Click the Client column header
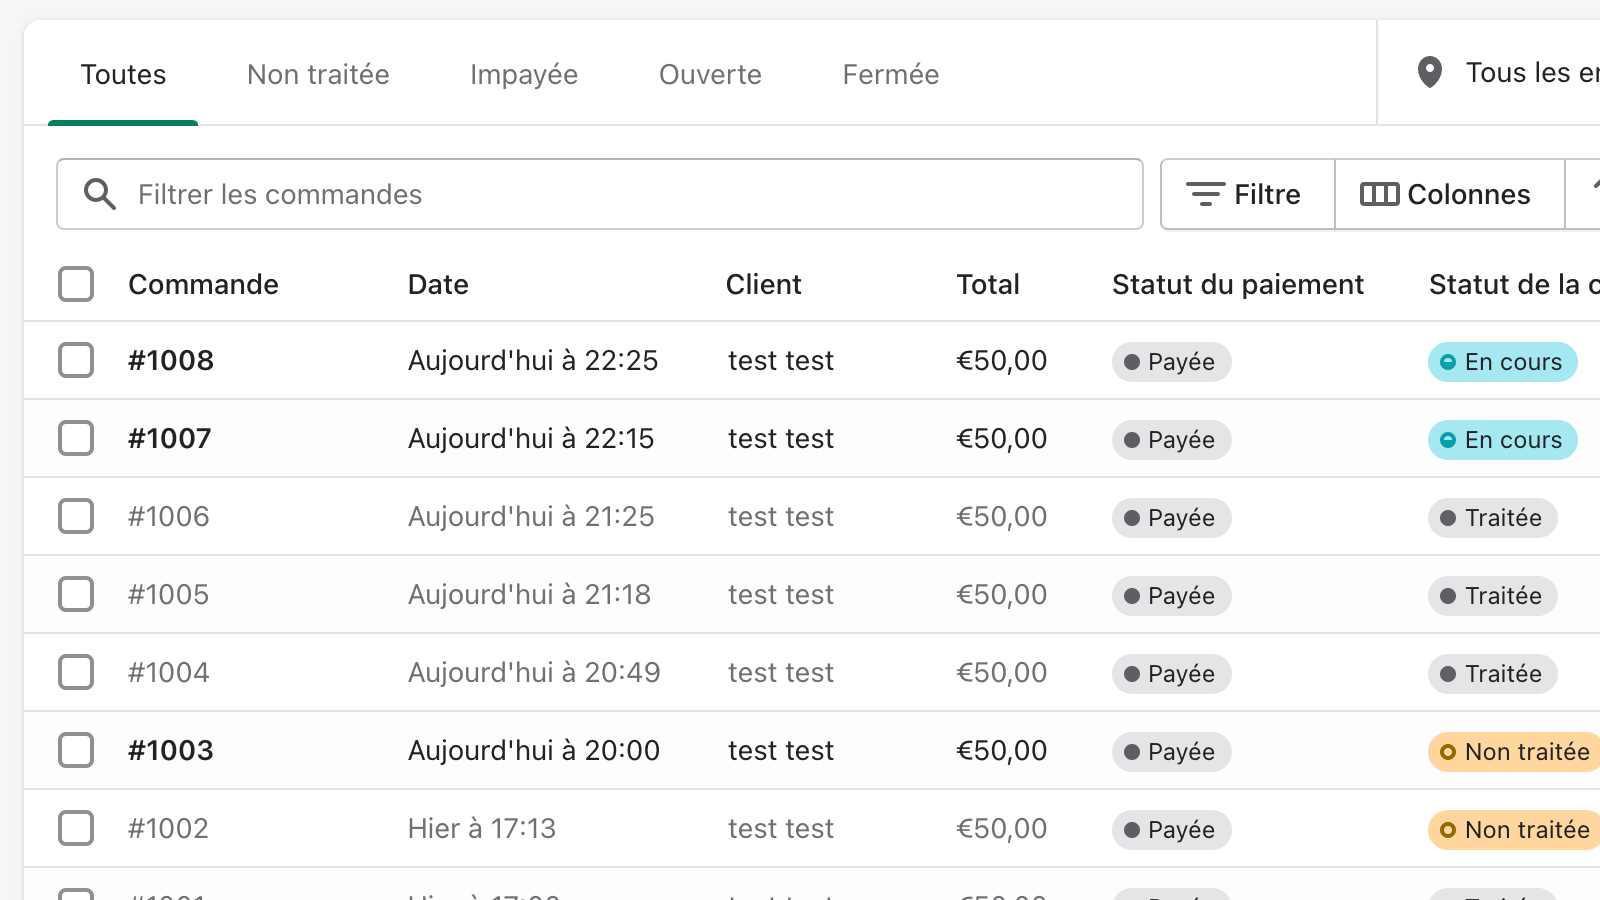Screen dimensions: 1600x900 pyautogui.click(x=763, y=284)
